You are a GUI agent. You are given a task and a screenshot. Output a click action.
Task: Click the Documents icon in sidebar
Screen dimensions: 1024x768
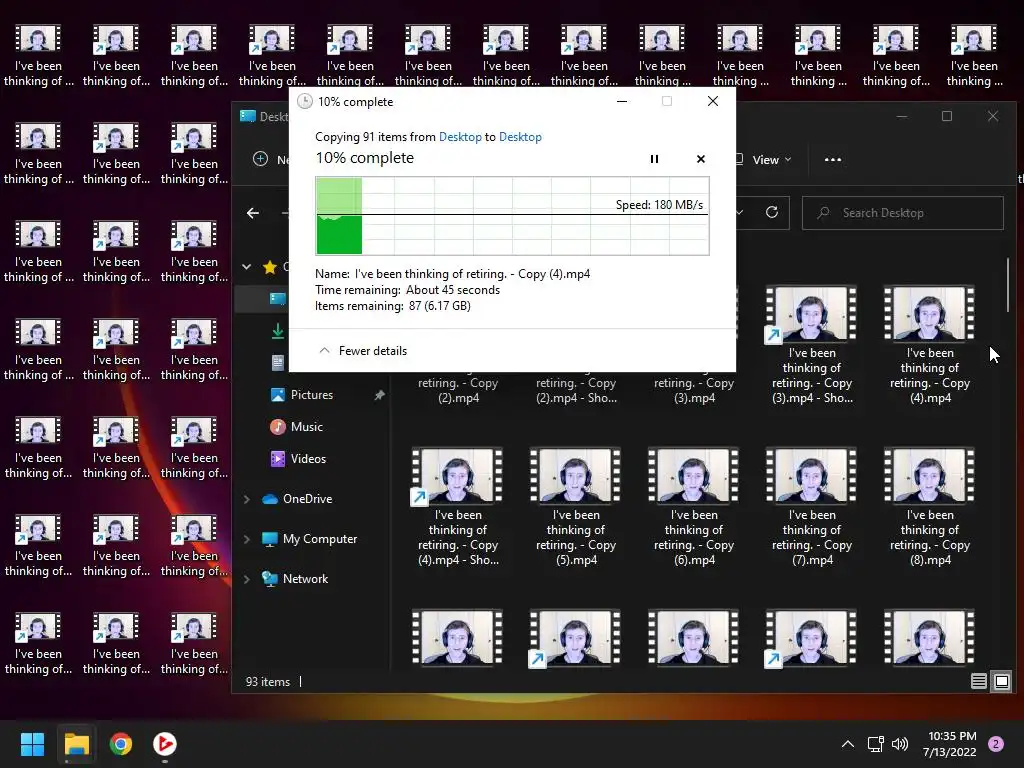(x=278, y=362)
